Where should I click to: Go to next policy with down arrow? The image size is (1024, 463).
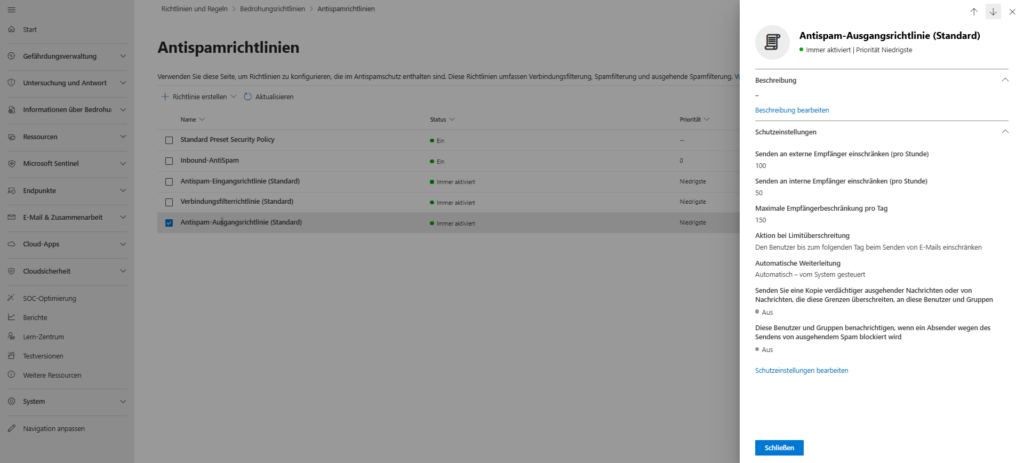tap(993, 11)
